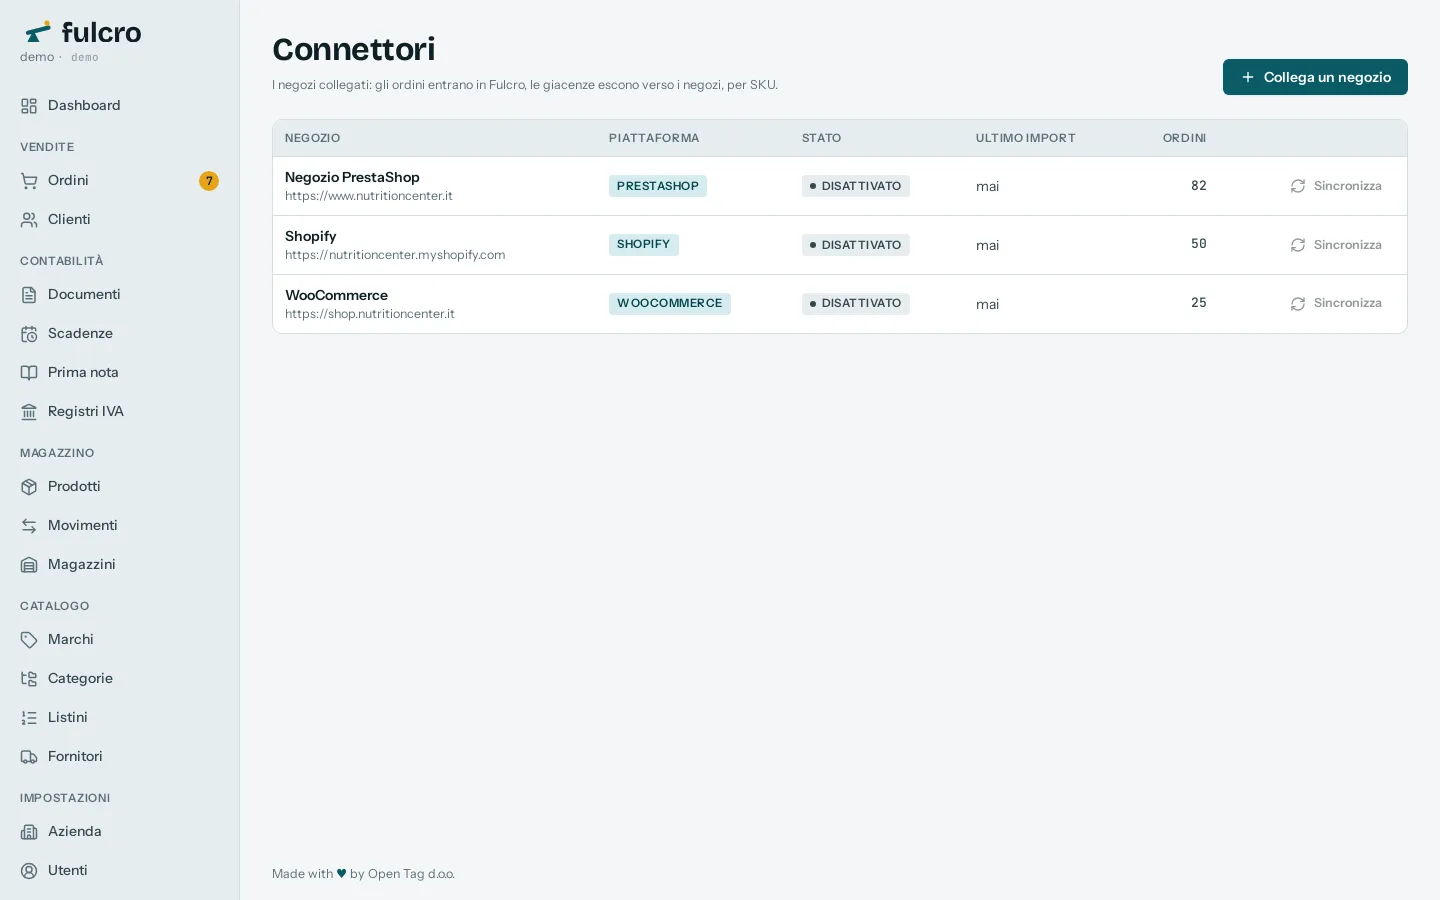1440x900 pixels.
Task: Click the Registri IVA bank icon
Action: [29, 412]
